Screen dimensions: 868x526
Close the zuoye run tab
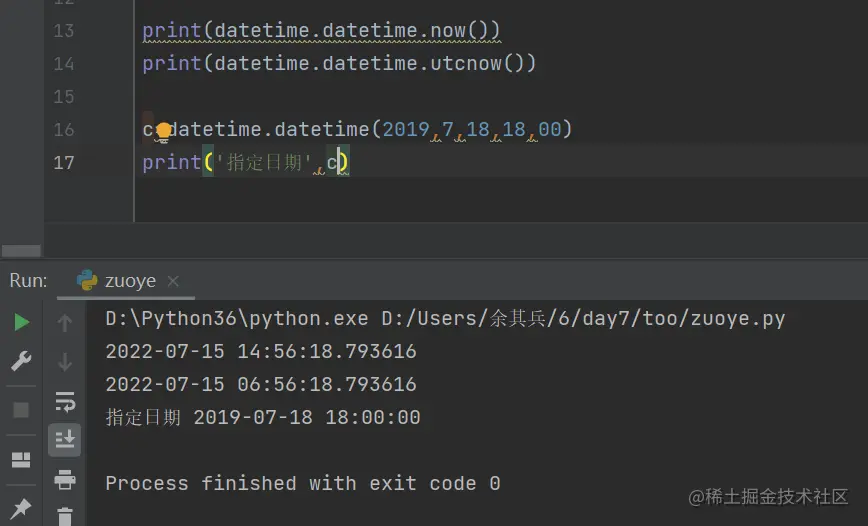coord(173,281)
